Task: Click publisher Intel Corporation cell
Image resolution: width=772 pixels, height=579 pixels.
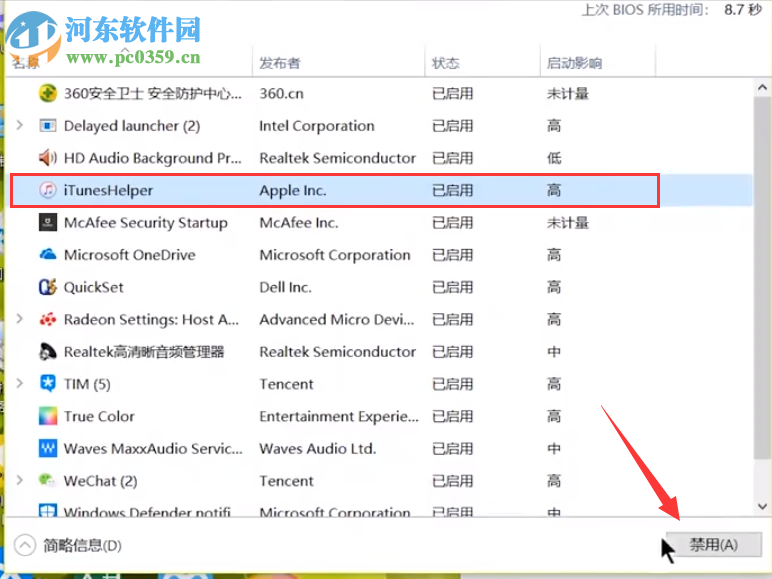Action: [317, 126]
